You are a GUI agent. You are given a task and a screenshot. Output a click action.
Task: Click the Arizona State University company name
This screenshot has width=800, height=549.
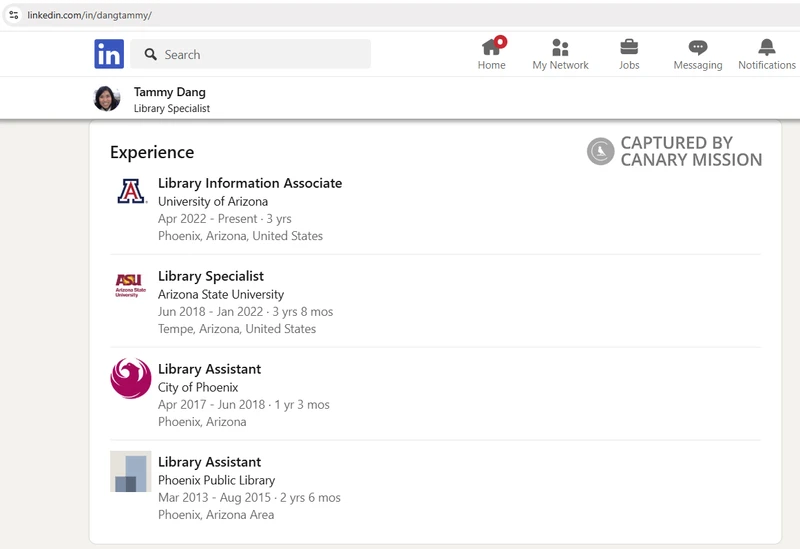221,294
